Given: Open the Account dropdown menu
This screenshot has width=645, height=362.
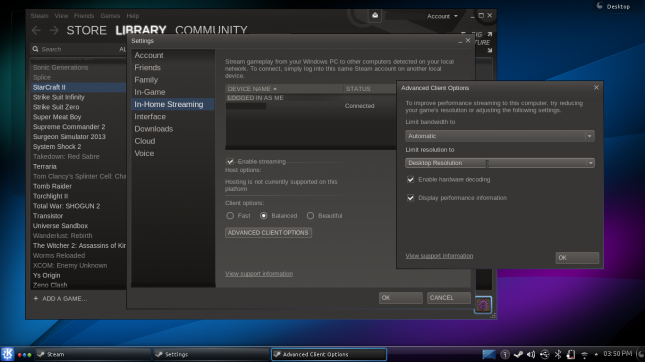Looking at the screenshot, I should (x=442, y=16).
